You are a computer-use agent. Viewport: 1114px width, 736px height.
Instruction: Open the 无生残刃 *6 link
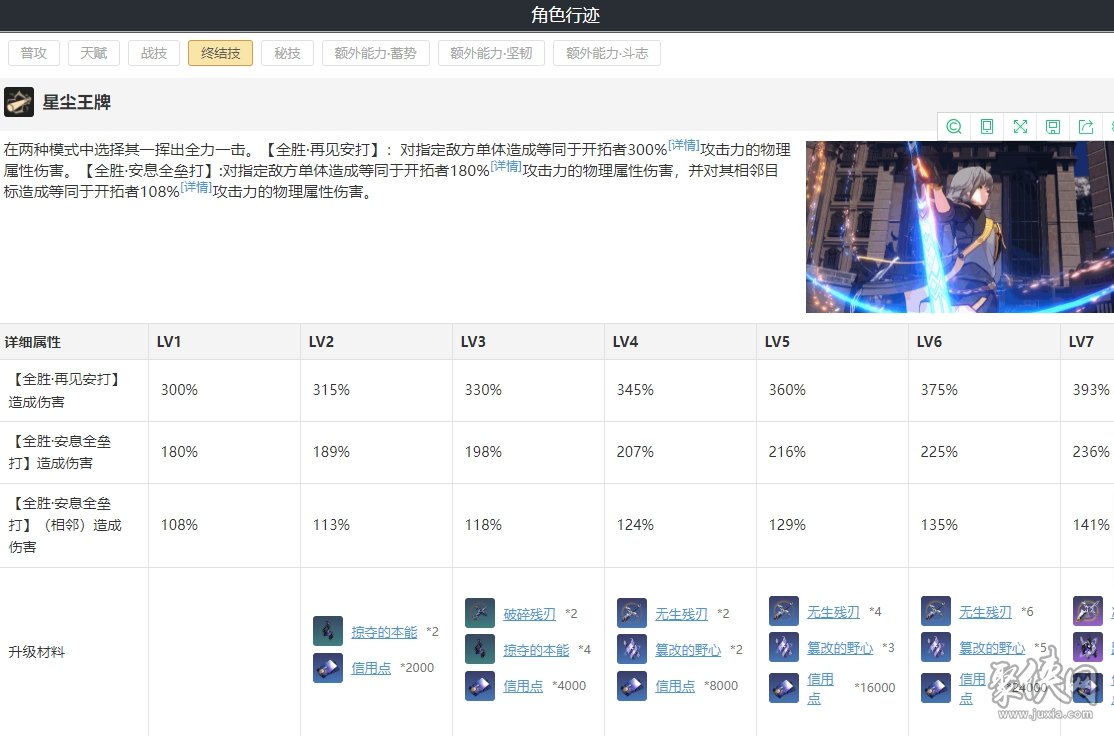pyautogui.click(x=986, y=612)
